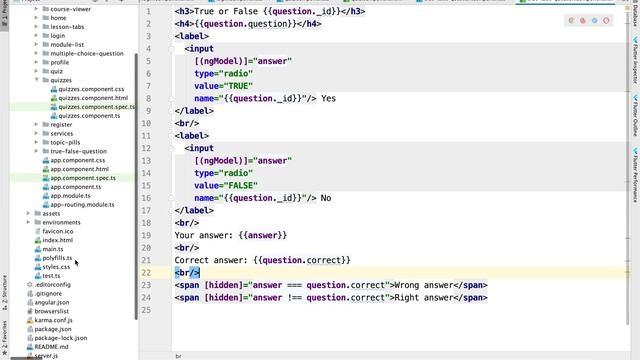Open app.component.html in project tree

click(x=80, y=169)
